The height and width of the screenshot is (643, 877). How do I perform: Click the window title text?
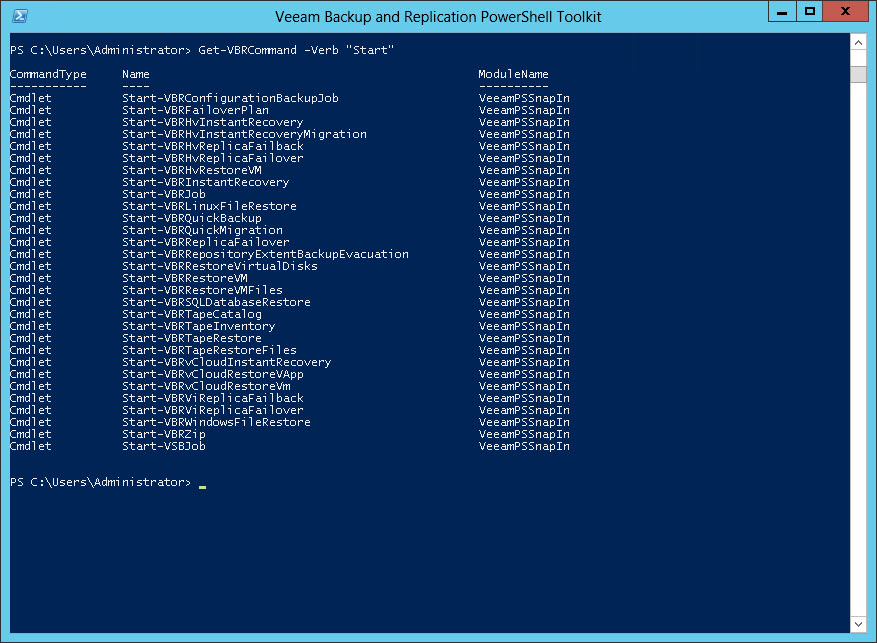[x=438, y=17]
